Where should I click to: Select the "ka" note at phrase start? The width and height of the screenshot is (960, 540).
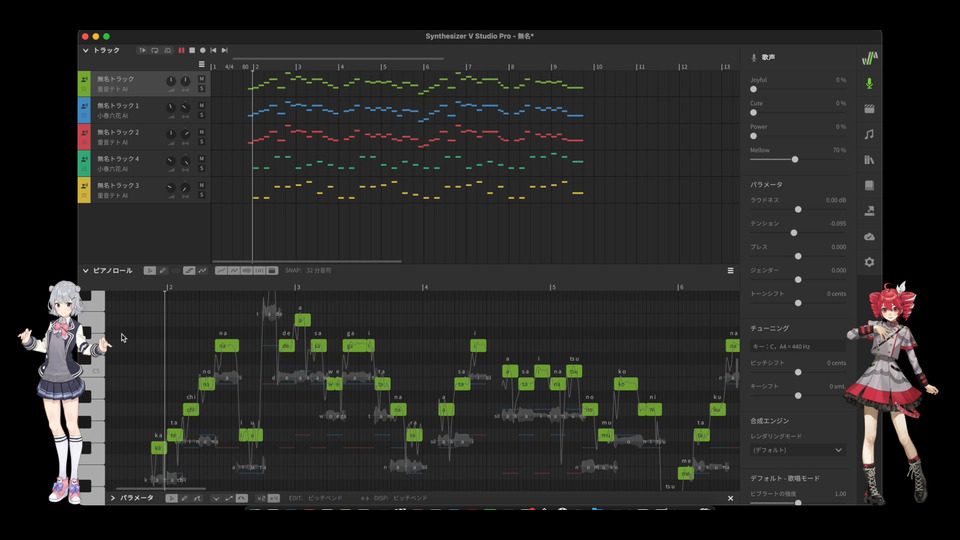click(x=159, y=448)
